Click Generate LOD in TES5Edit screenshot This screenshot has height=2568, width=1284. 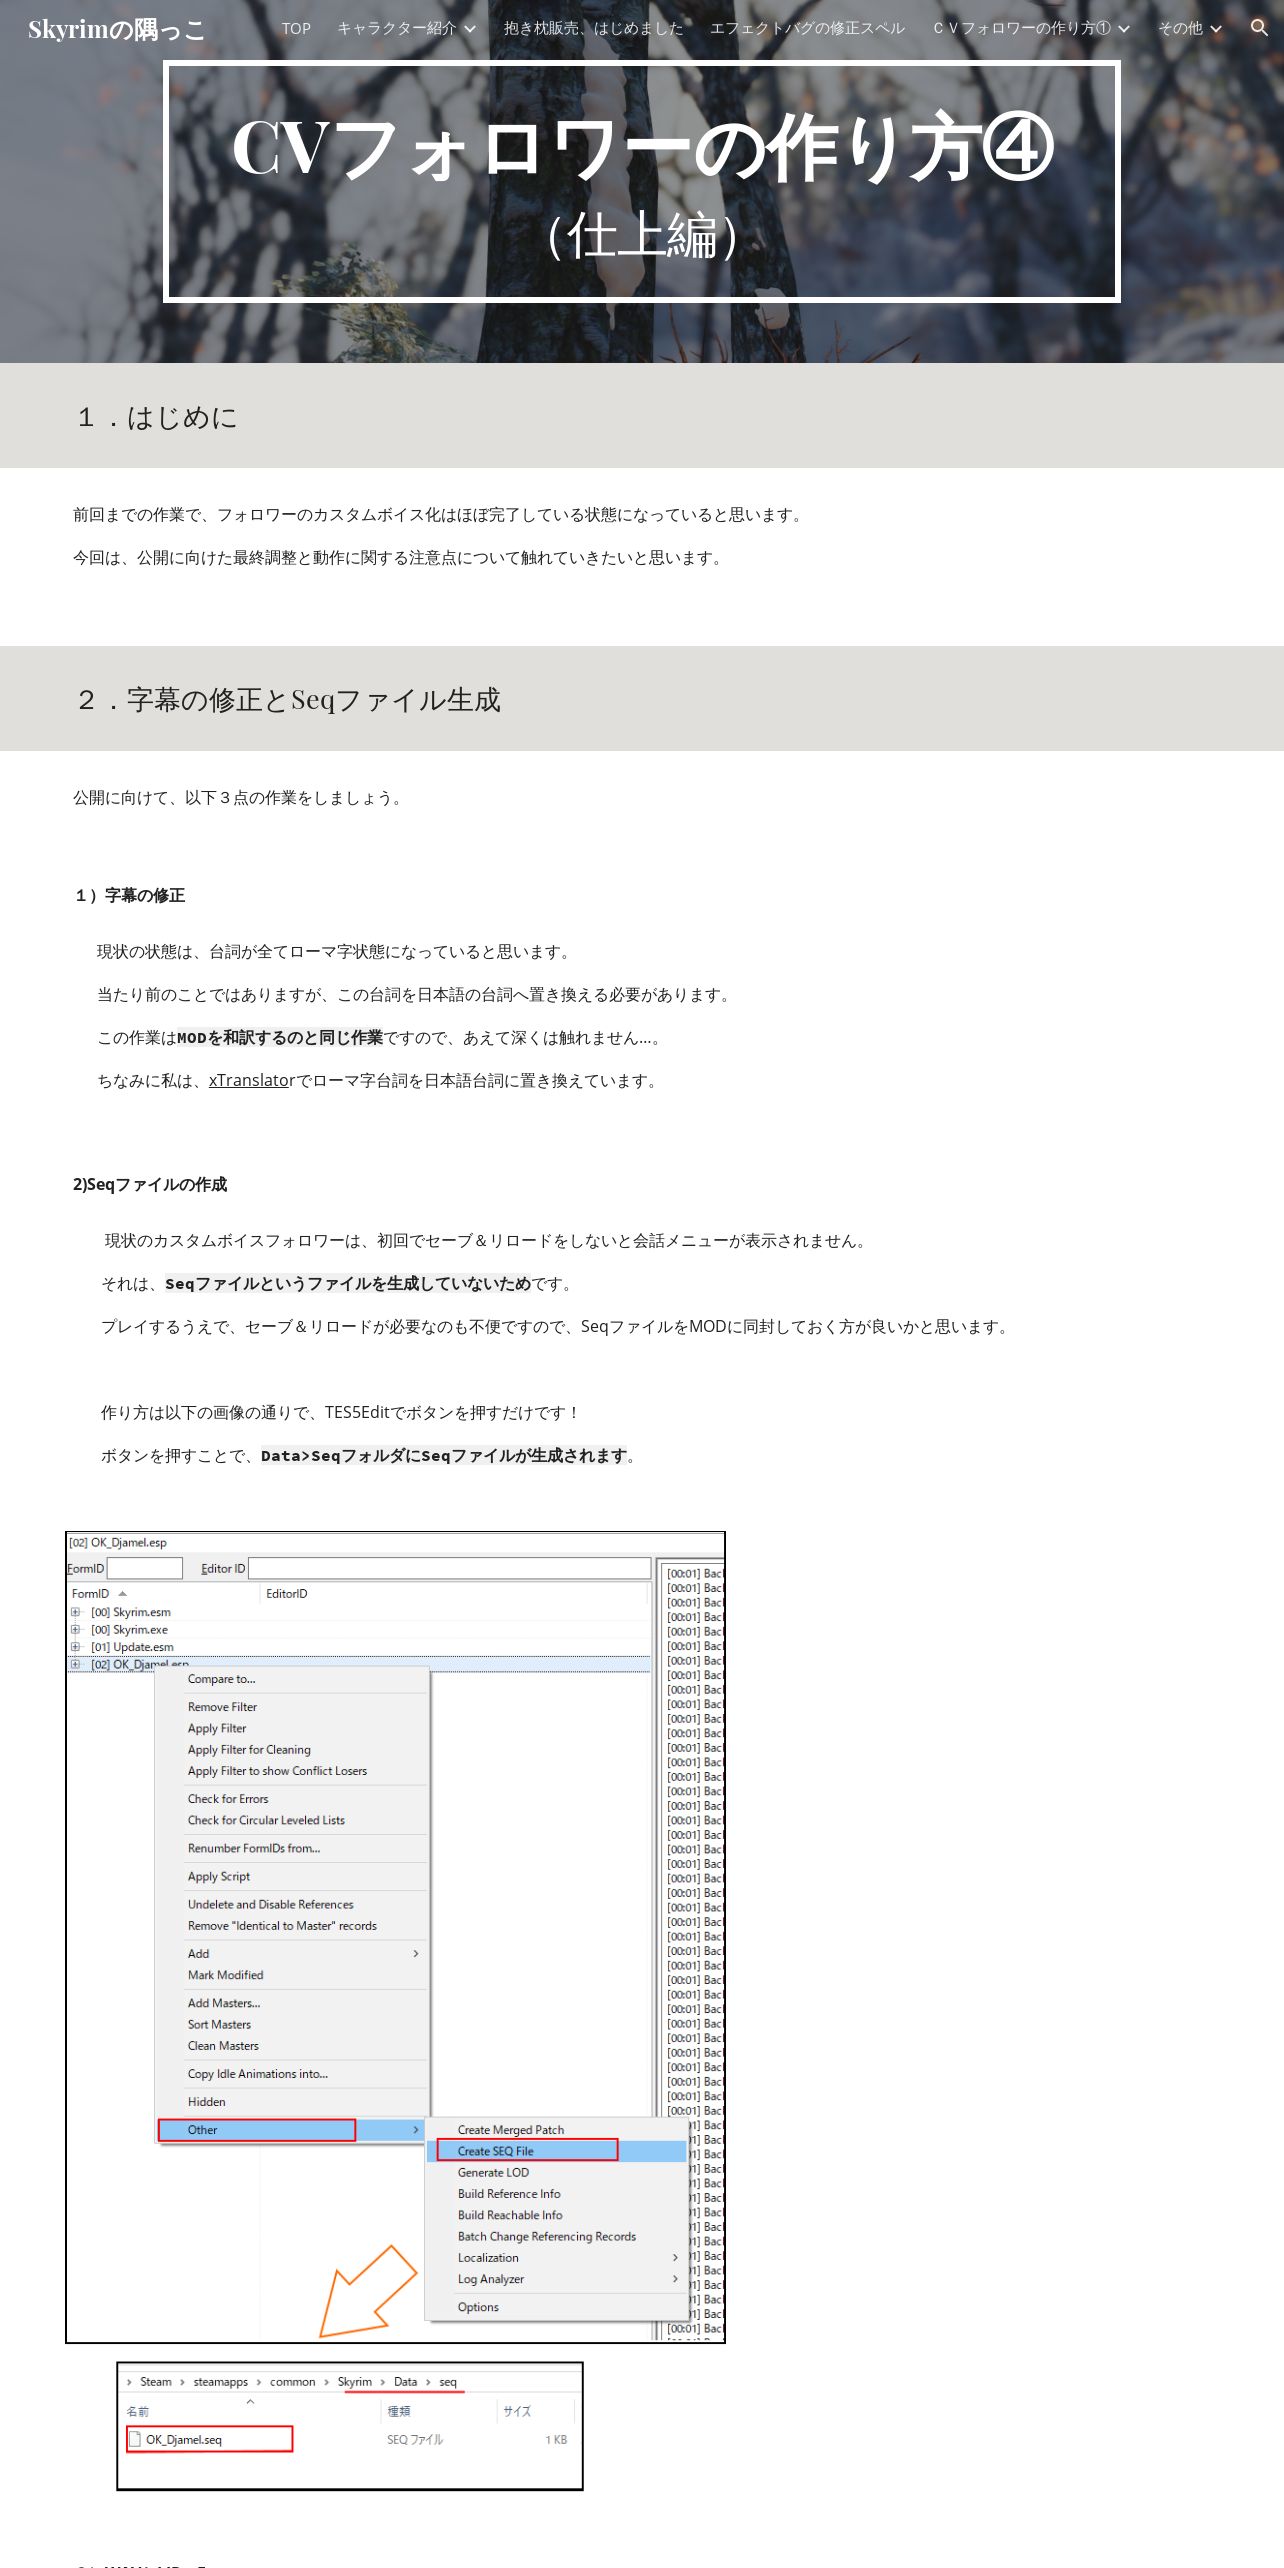click(493, 2172)
